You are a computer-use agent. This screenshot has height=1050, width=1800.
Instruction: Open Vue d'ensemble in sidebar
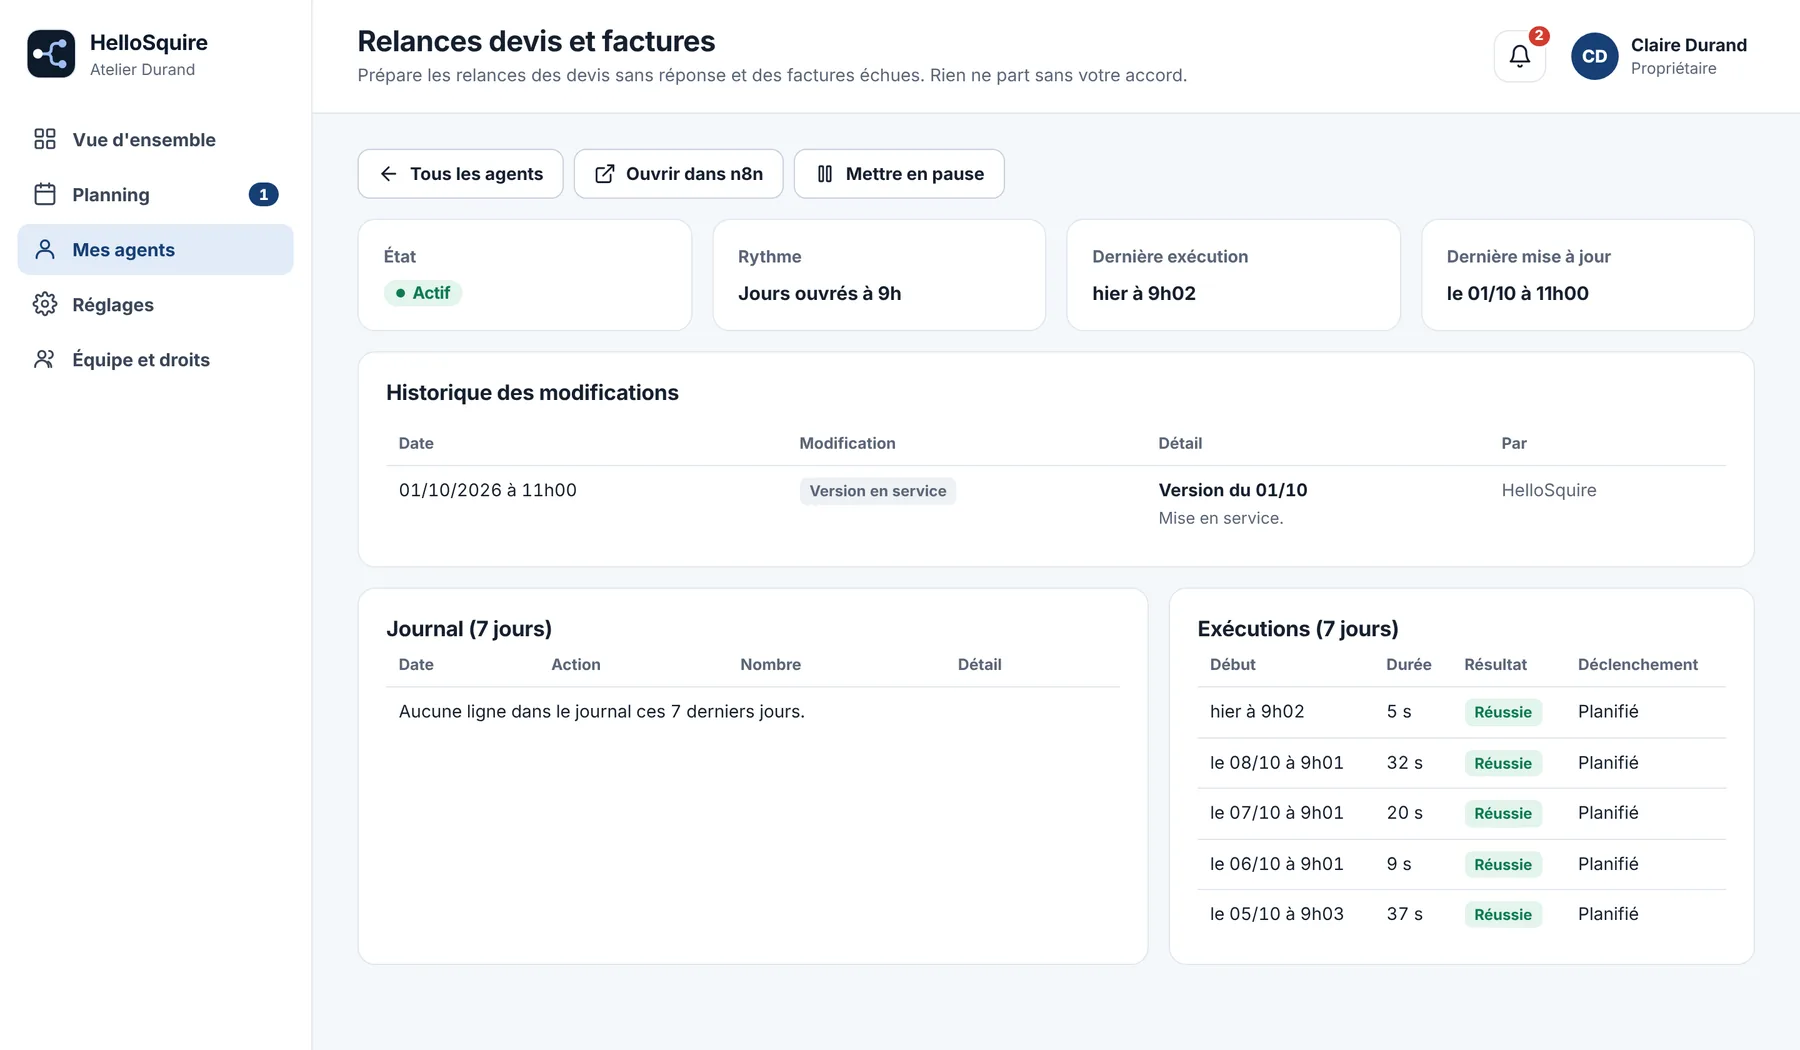coord(155,139)
